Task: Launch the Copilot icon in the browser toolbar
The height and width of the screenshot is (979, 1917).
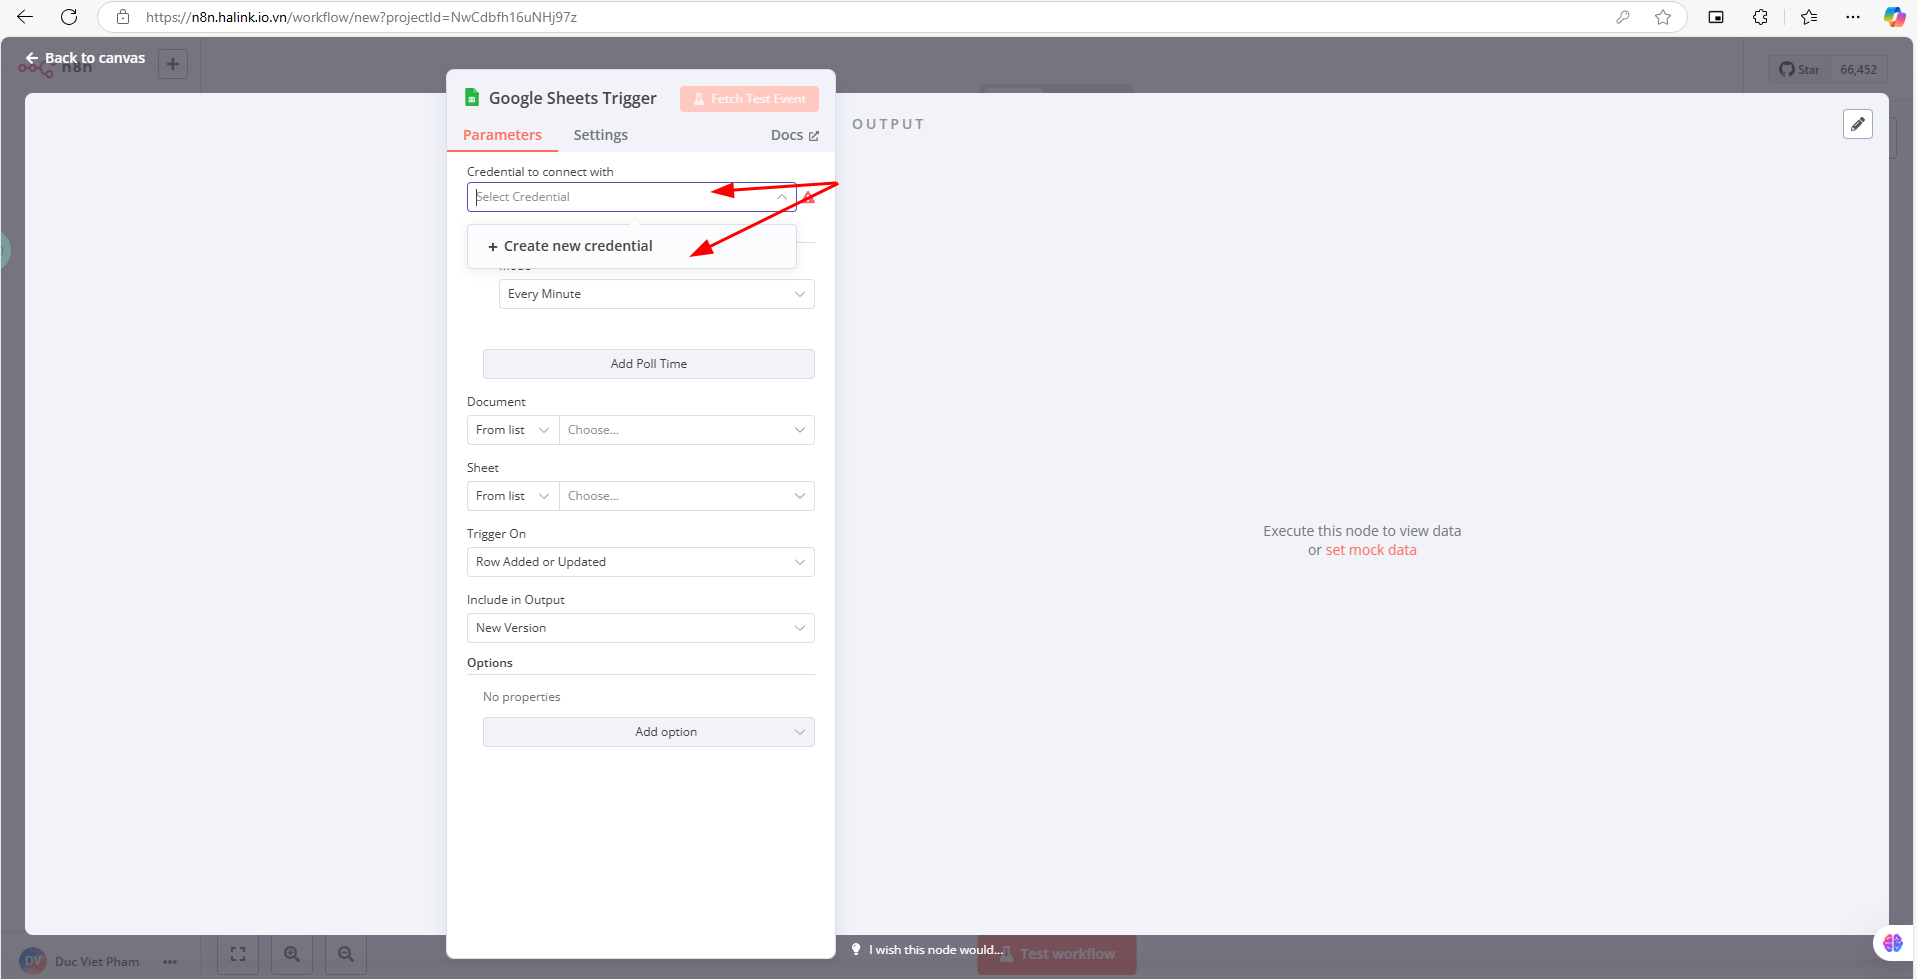Action: (1894, 17)
